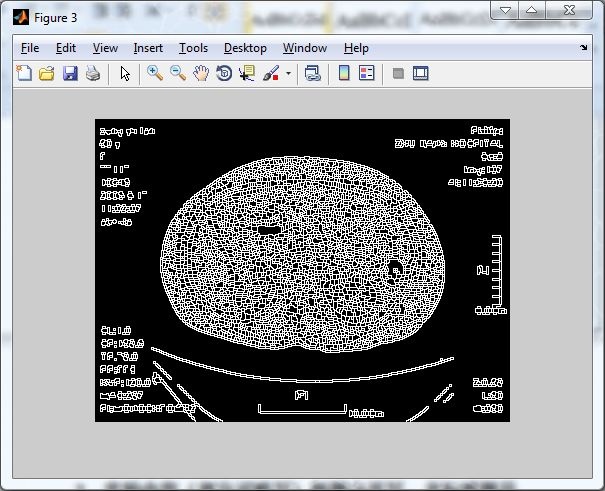The width and height of the screenshot is (605, 491).
Task: Toggle the Data Cursor tool
Action: [247, 73]
